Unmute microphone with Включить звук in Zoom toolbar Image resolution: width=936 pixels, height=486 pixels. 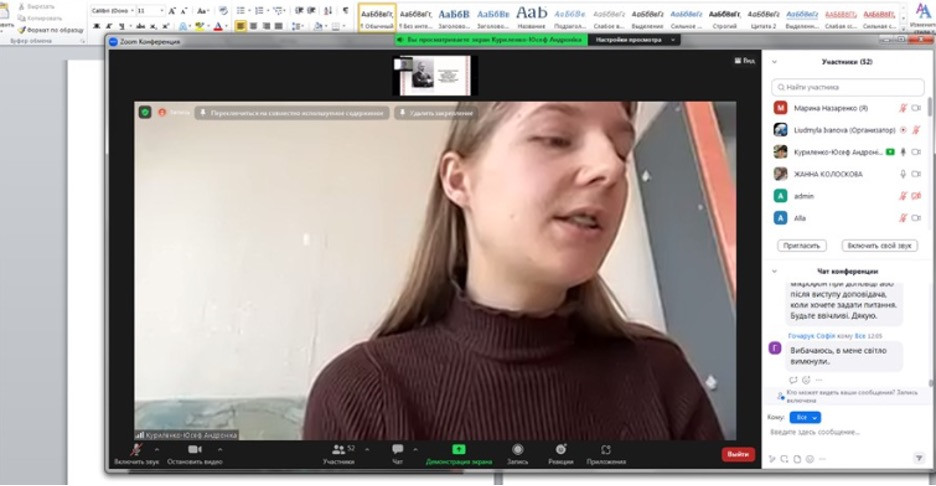(x=137, y=454)
